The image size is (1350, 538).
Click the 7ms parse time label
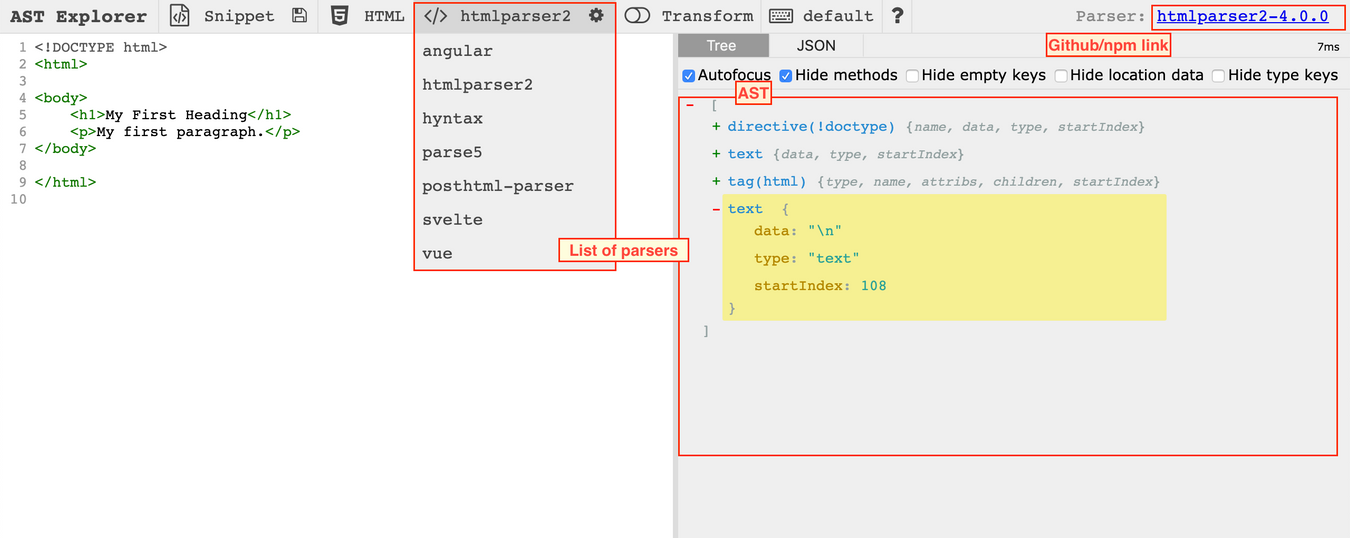point(1327,47)
